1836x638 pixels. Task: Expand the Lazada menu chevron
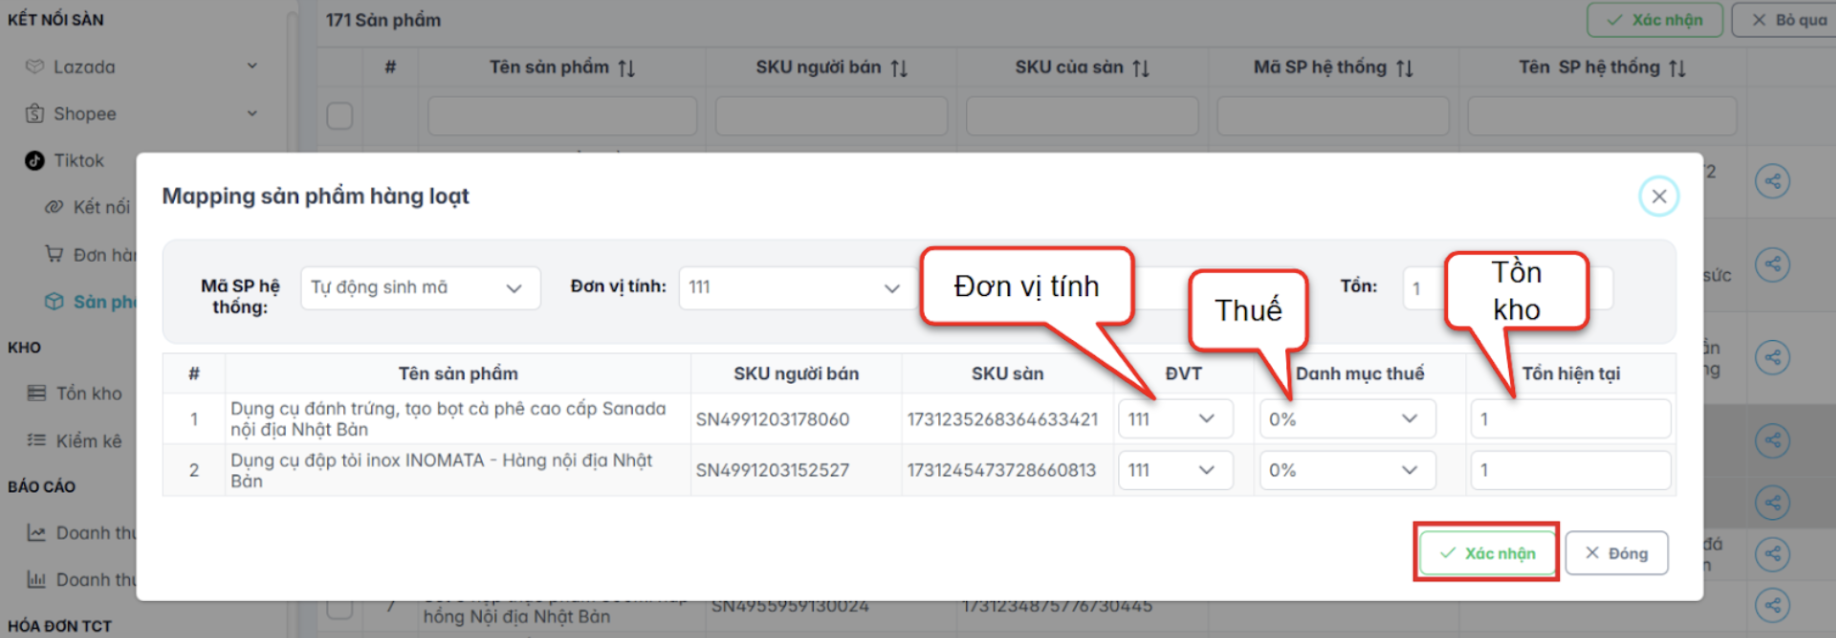(x=252, y=66)
